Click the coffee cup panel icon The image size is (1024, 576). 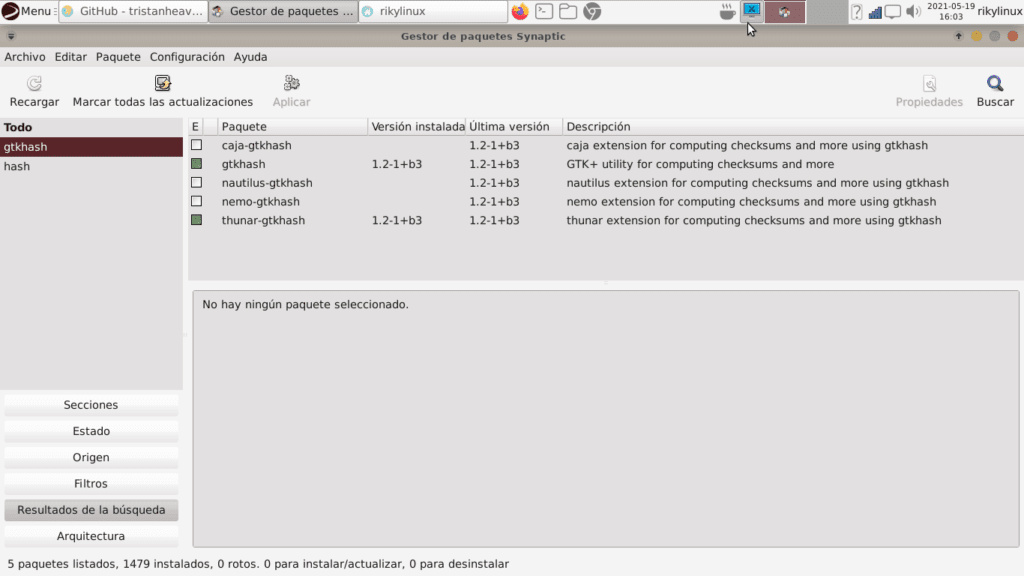727,12
